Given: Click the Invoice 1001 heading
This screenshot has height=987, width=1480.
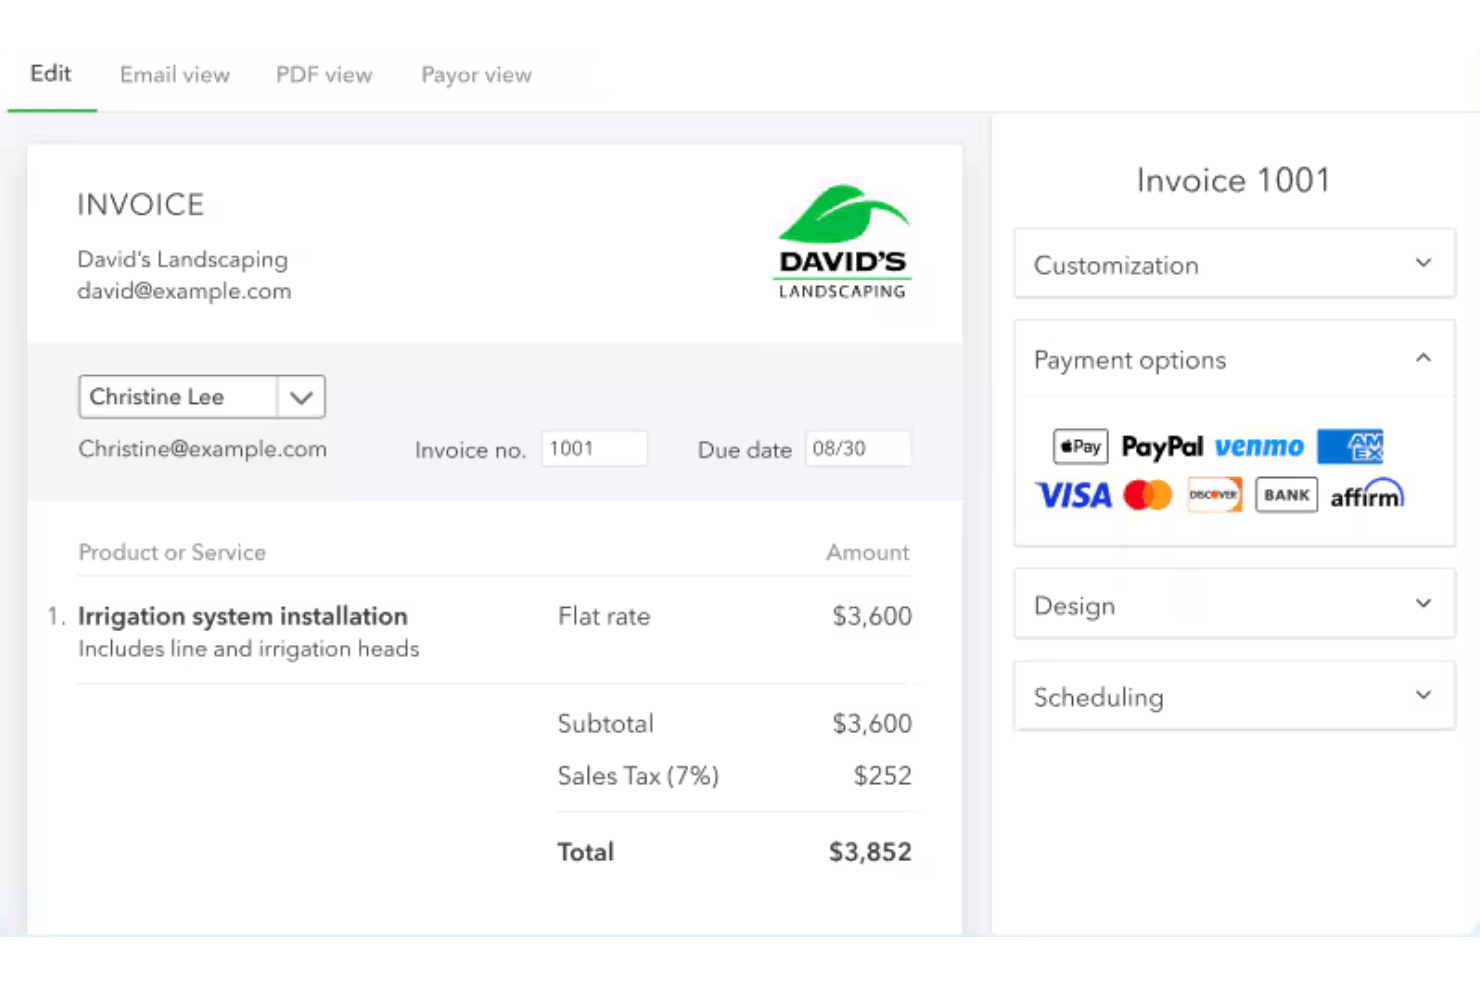Looking at the screenshot, I should point(1233,180).
